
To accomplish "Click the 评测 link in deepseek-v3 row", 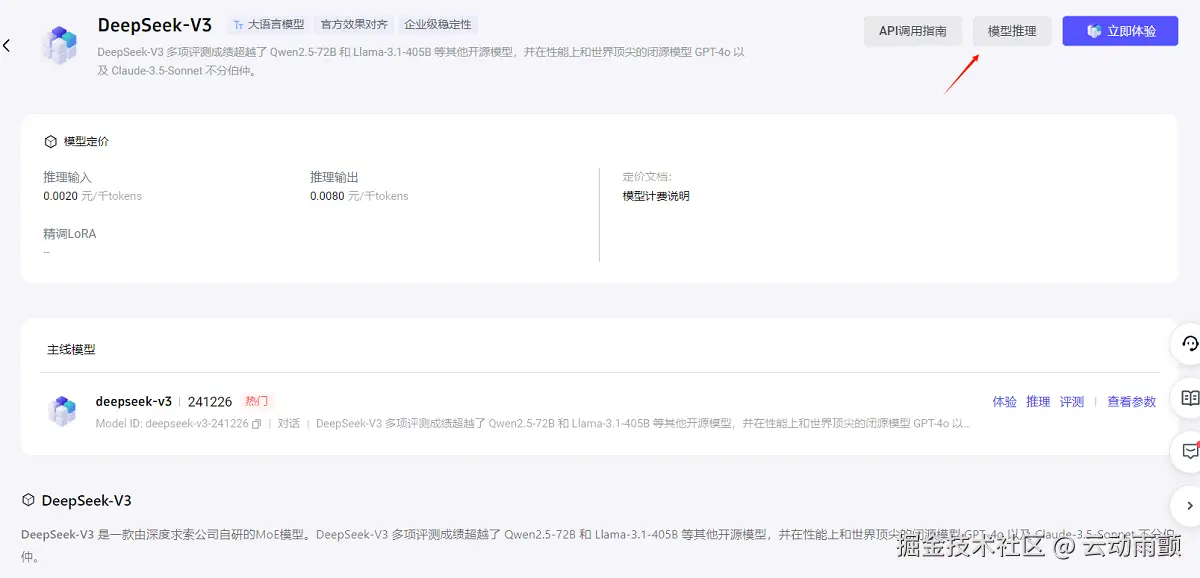I will 1072,402.
